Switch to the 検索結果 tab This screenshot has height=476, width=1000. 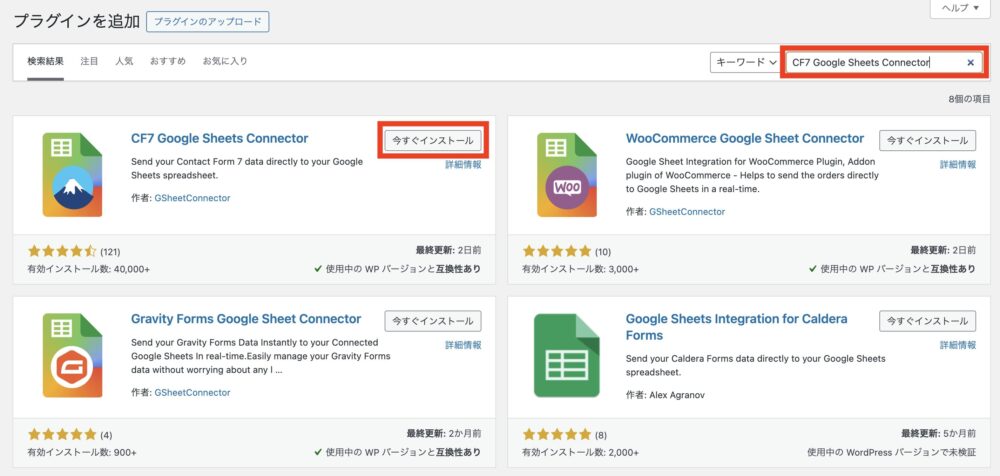coord(45,61)
